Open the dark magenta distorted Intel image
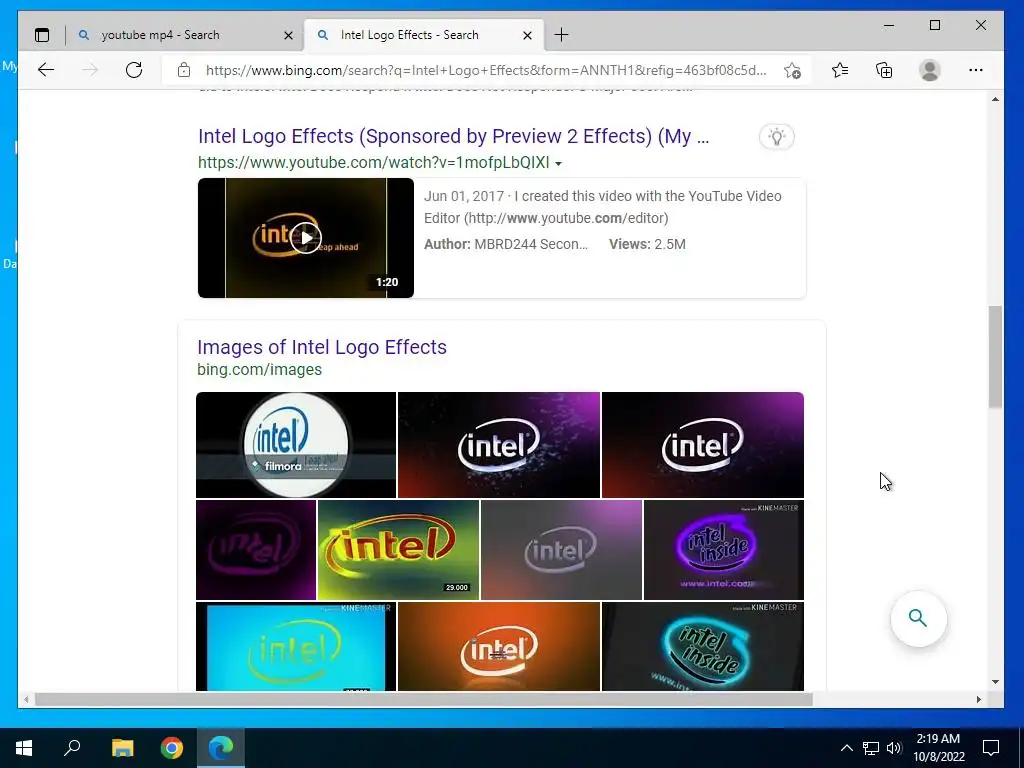1024x768 pixels. 256,550
